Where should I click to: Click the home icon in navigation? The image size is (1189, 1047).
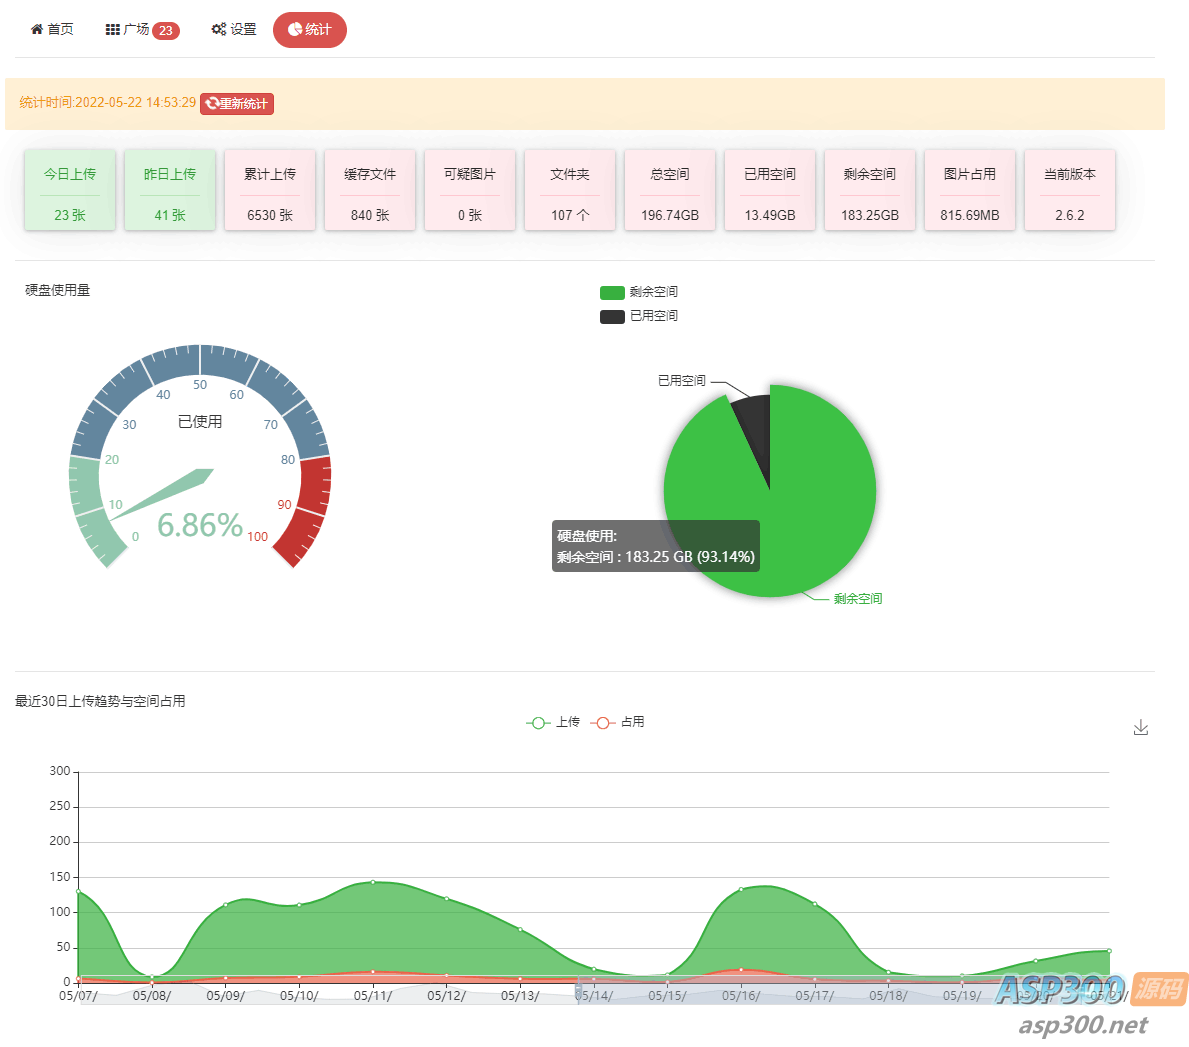tap(37, 30)
